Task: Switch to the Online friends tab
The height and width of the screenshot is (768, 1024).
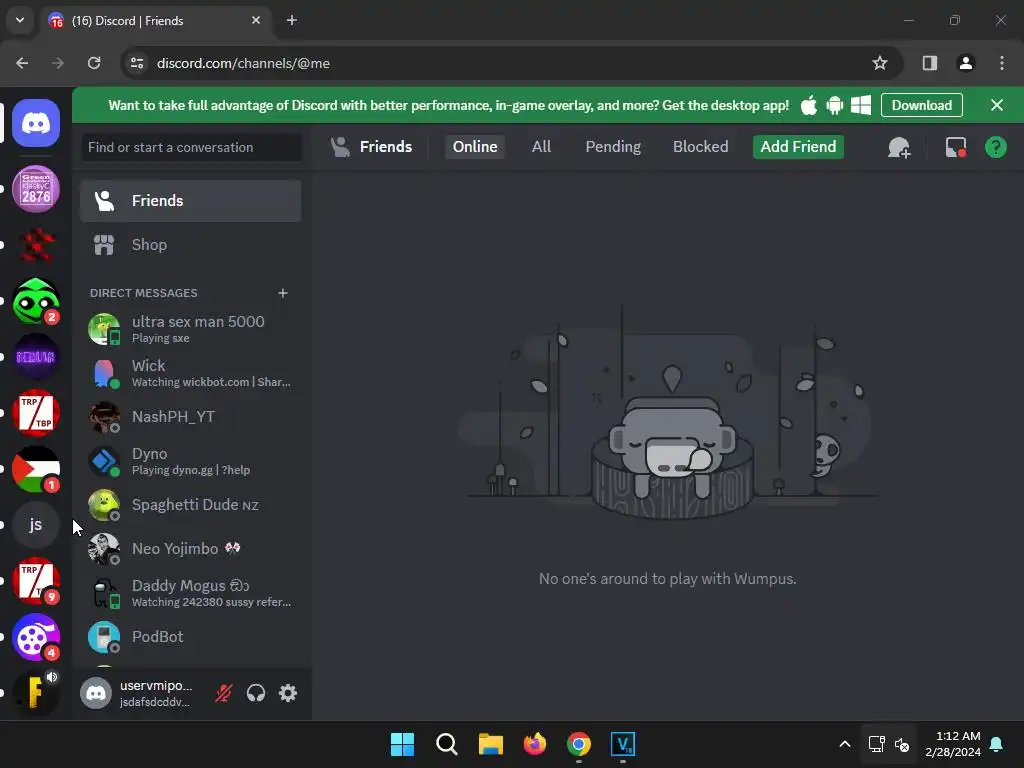Action: click(475, 147)
